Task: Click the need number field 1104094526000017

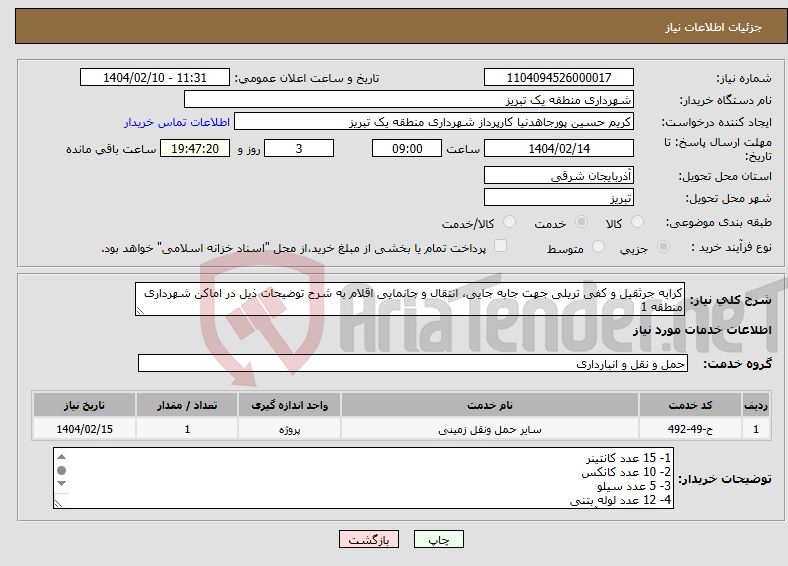Action: tap(558, 77)
